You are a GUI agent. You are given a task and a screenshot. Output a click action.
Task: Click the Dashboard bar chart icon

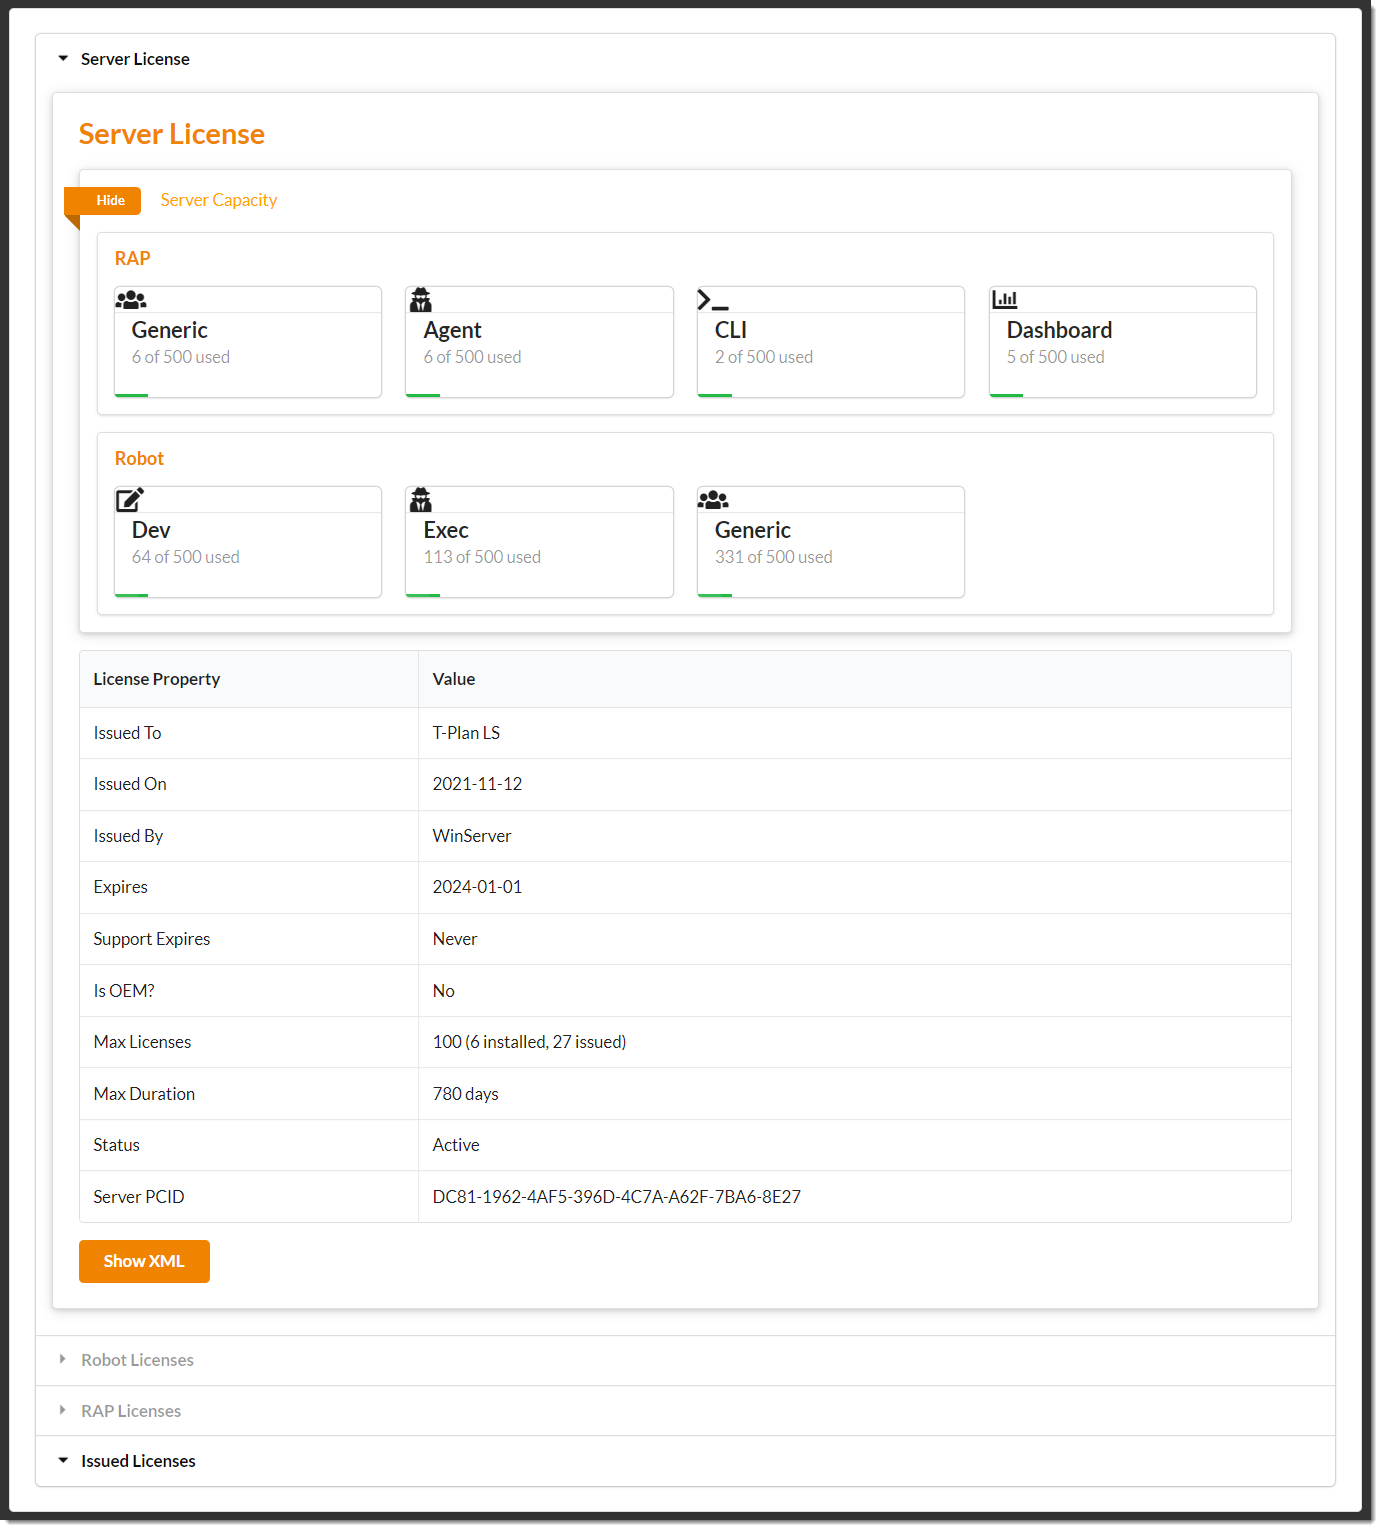pyautogui.click(x=1004, y=299)
